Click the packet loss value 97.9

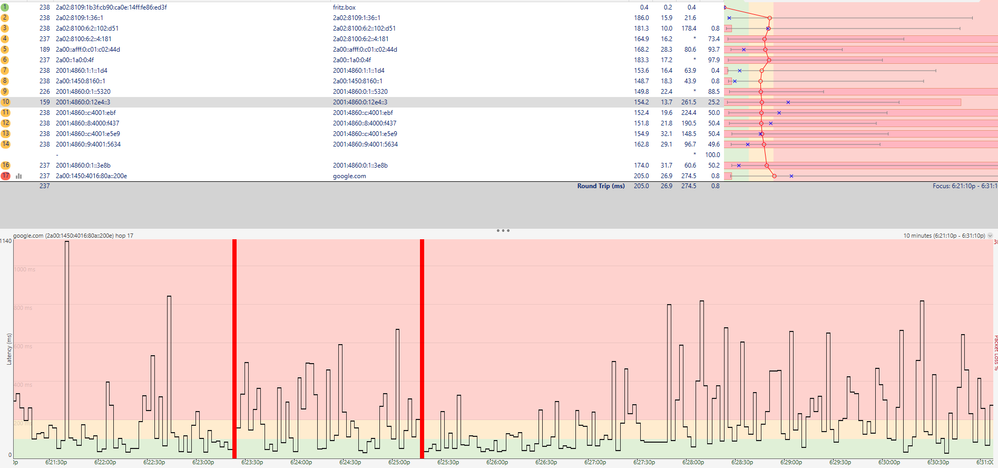click(x=713, y=60)
